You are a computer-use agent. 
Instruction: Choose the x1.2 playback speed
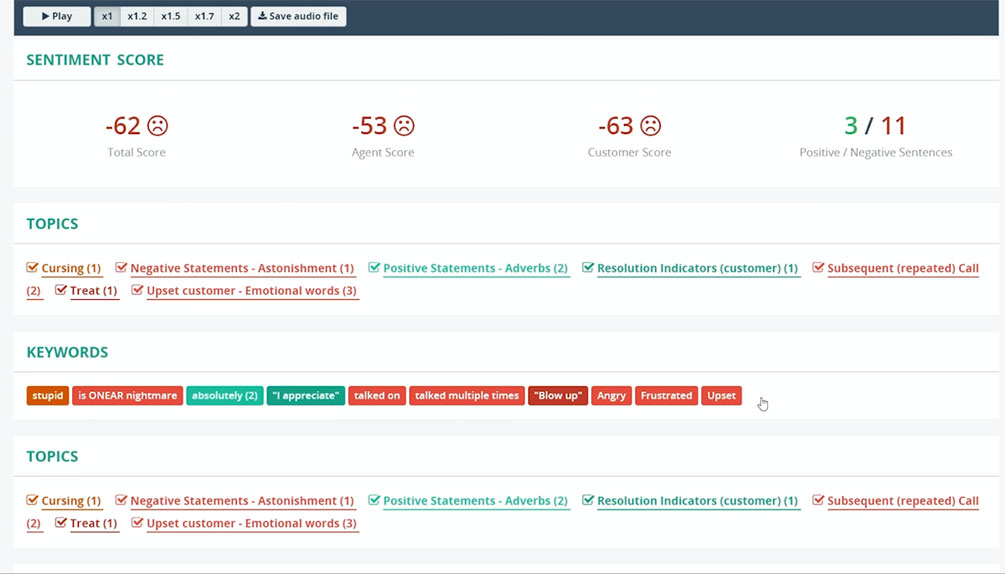tap(137, 16)
